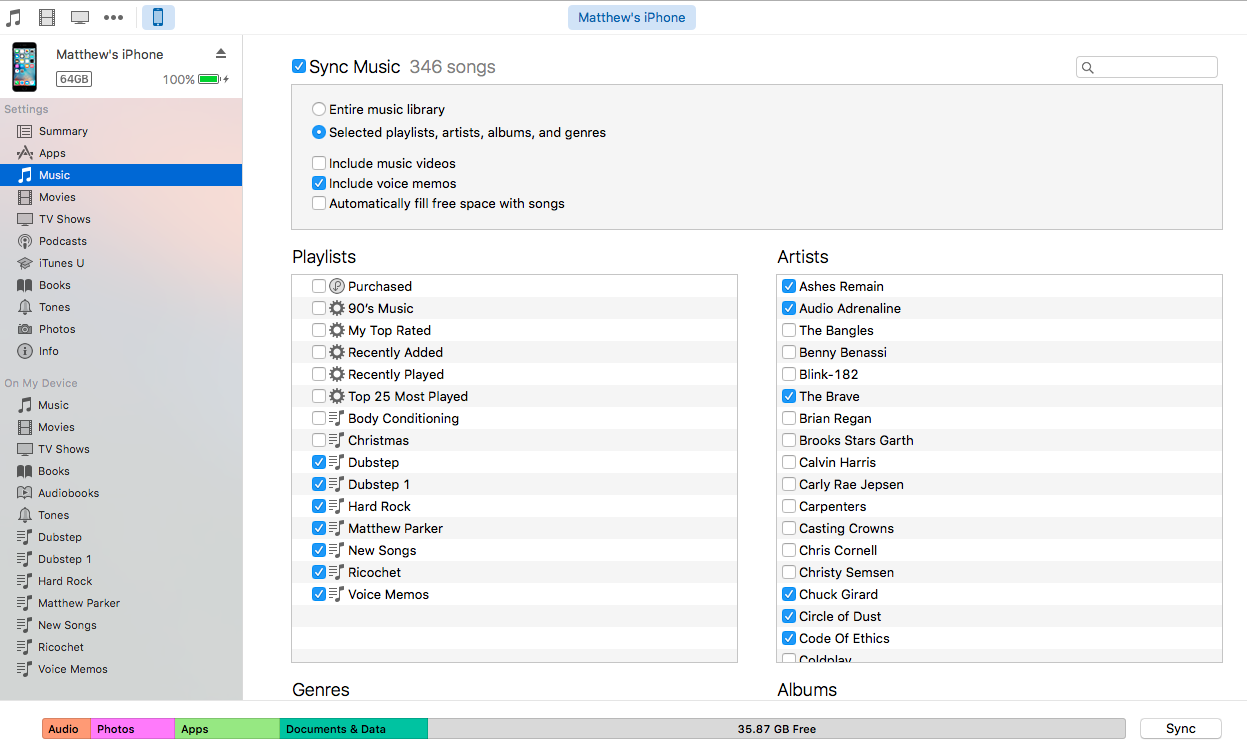Uncheck the New Songs playlist checkbox

pos(319,550)
